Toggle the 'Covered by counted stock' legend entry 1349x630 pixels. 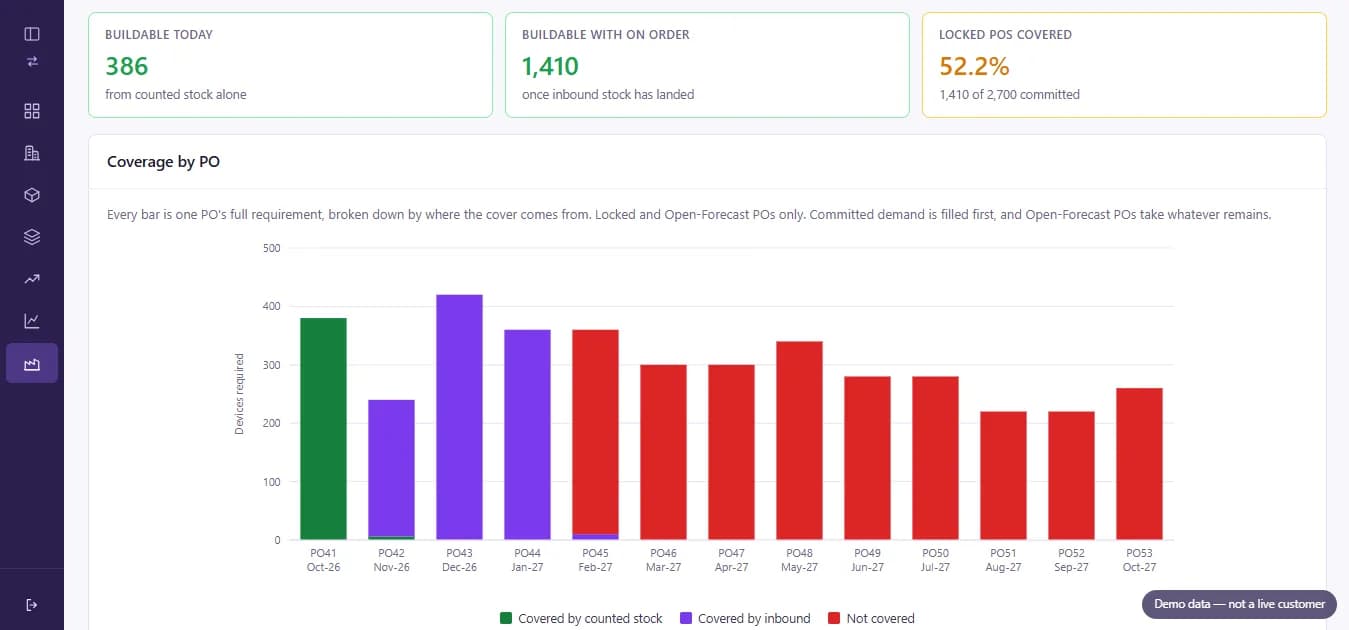point(581,618)
